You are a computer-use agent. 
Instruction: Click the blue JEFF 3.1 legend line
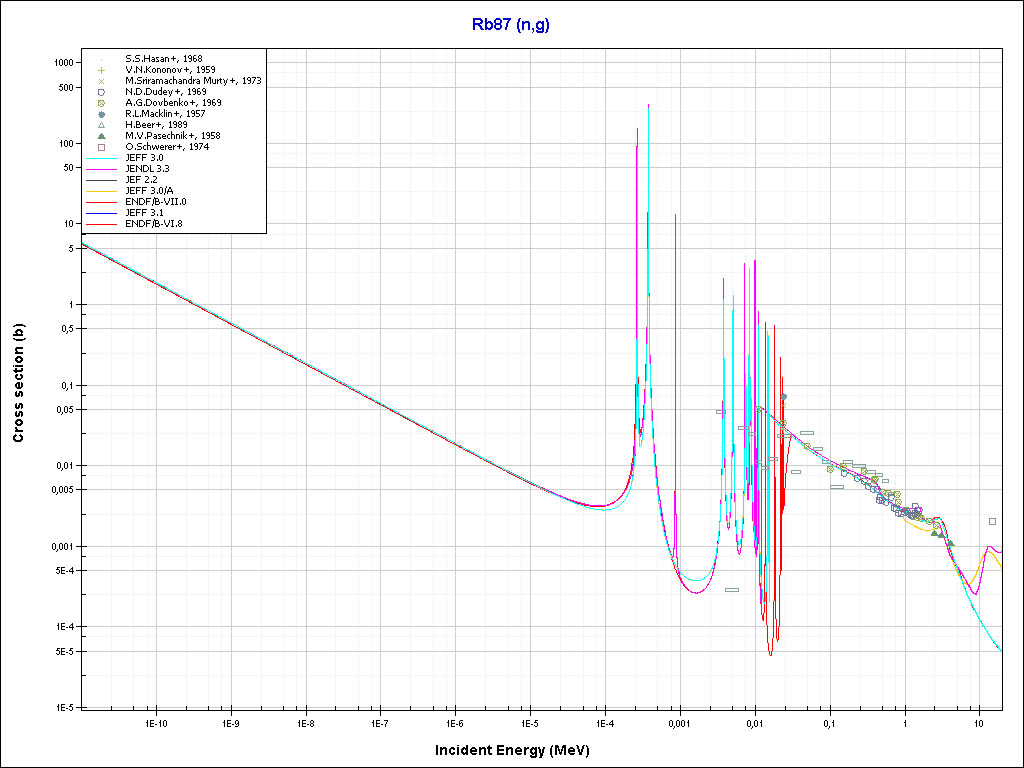point(102,212)
